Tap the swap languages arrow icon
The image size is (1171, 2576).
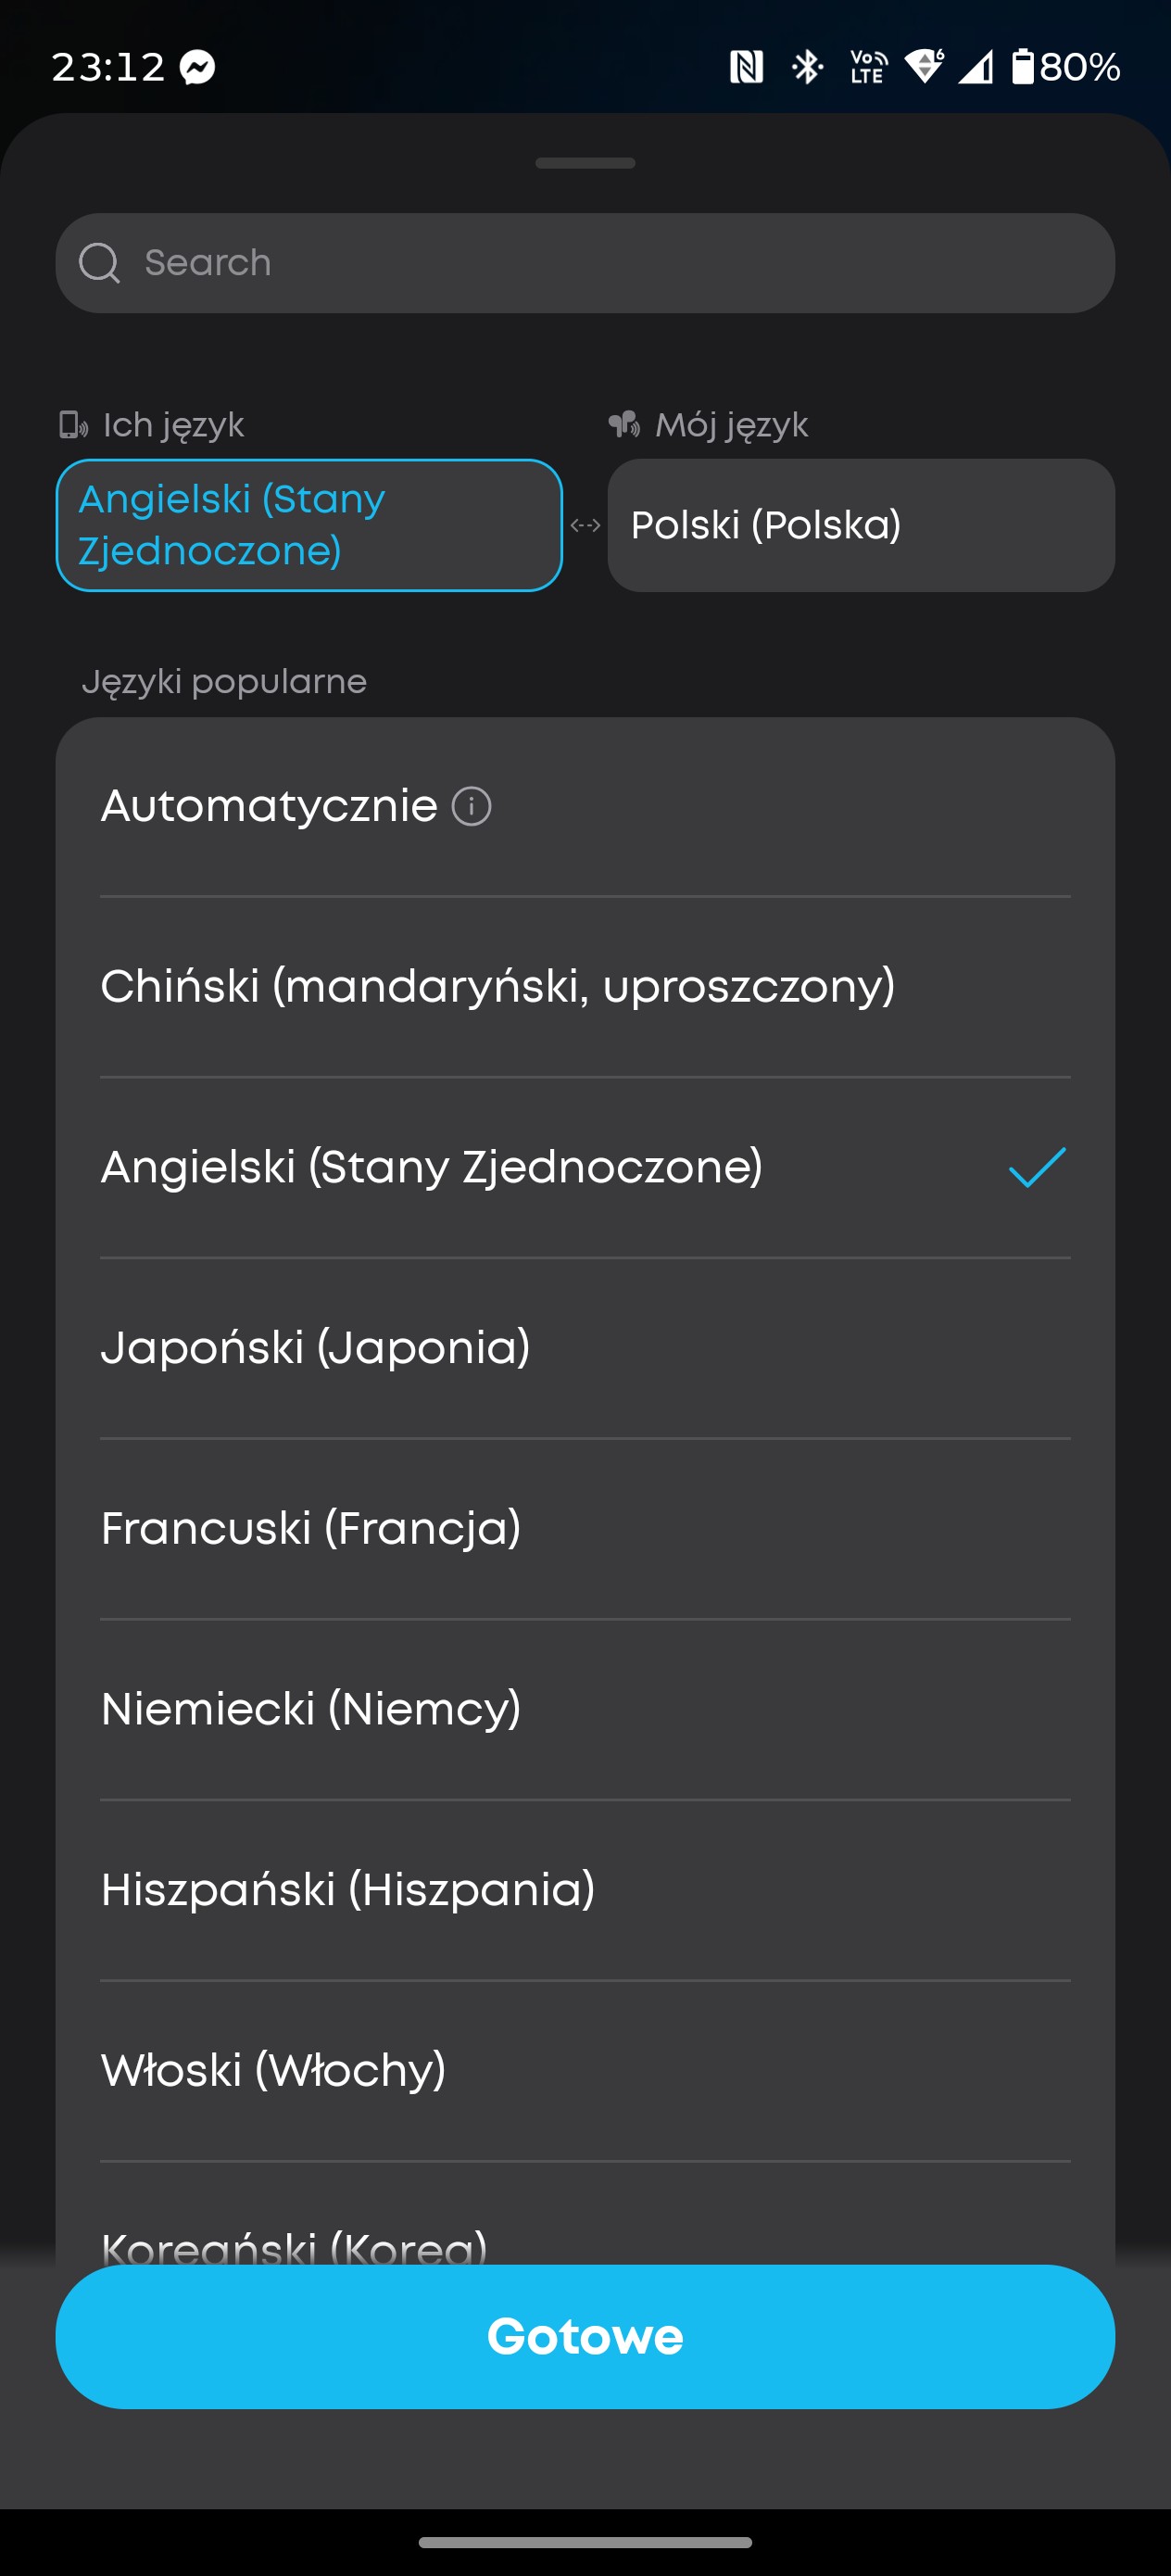coord(585,525)
